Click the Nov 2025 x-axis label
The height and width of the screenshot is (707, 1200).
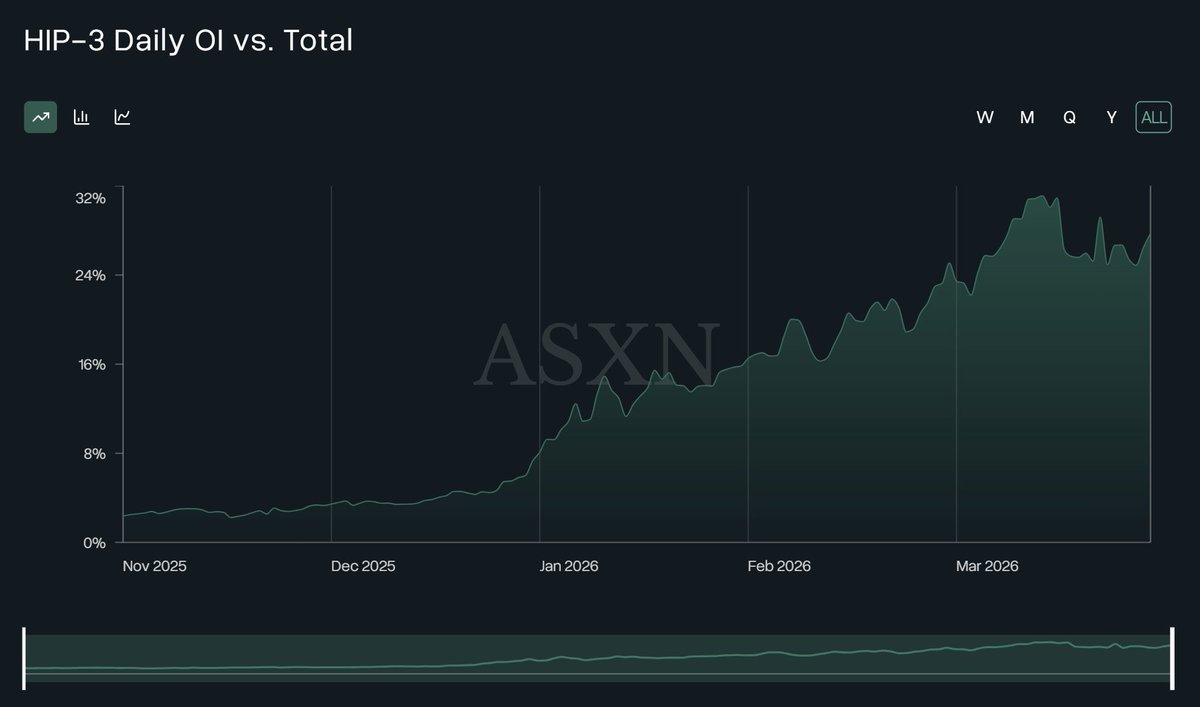(153, 566)
